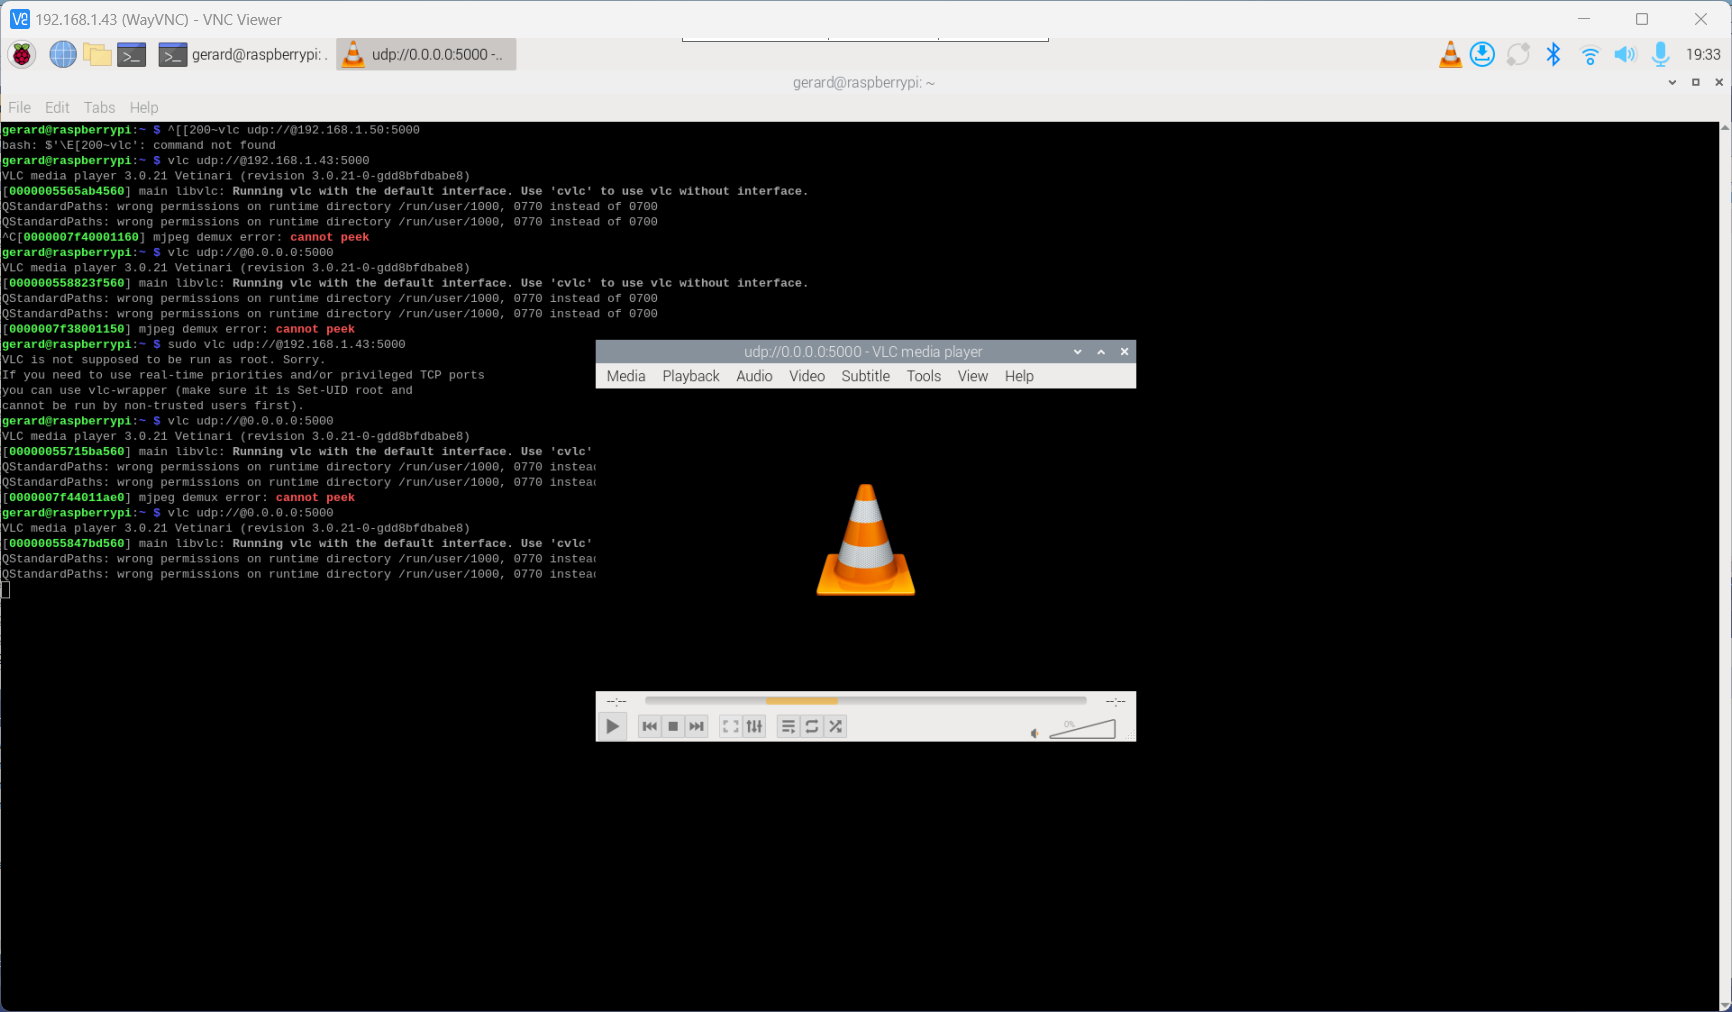
Task: Open the microphone tray control
Action: (x=1660, y=54)
